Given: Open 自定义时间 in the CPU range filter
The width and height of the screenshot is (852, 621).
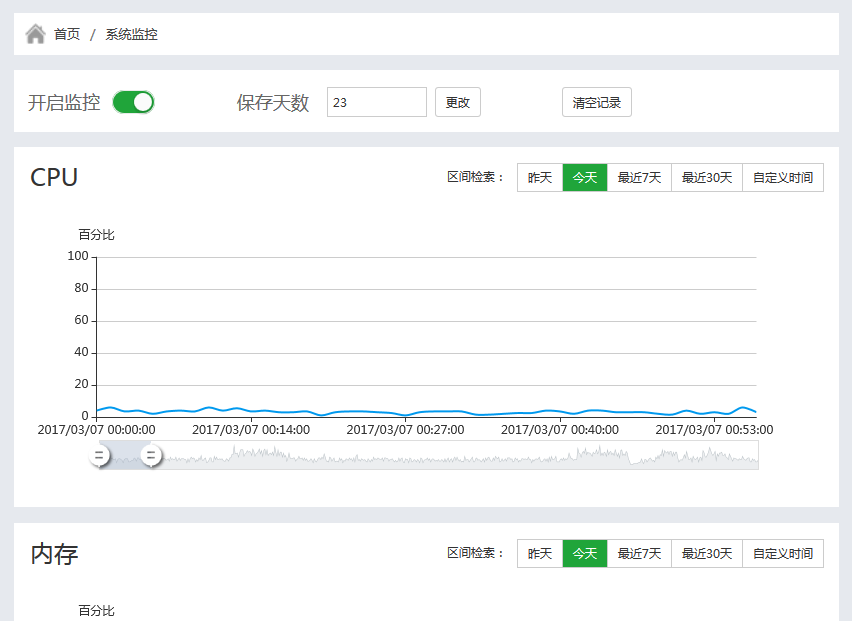Looking at the screenshot, I should pyautogui.click(x=783, y=178).
